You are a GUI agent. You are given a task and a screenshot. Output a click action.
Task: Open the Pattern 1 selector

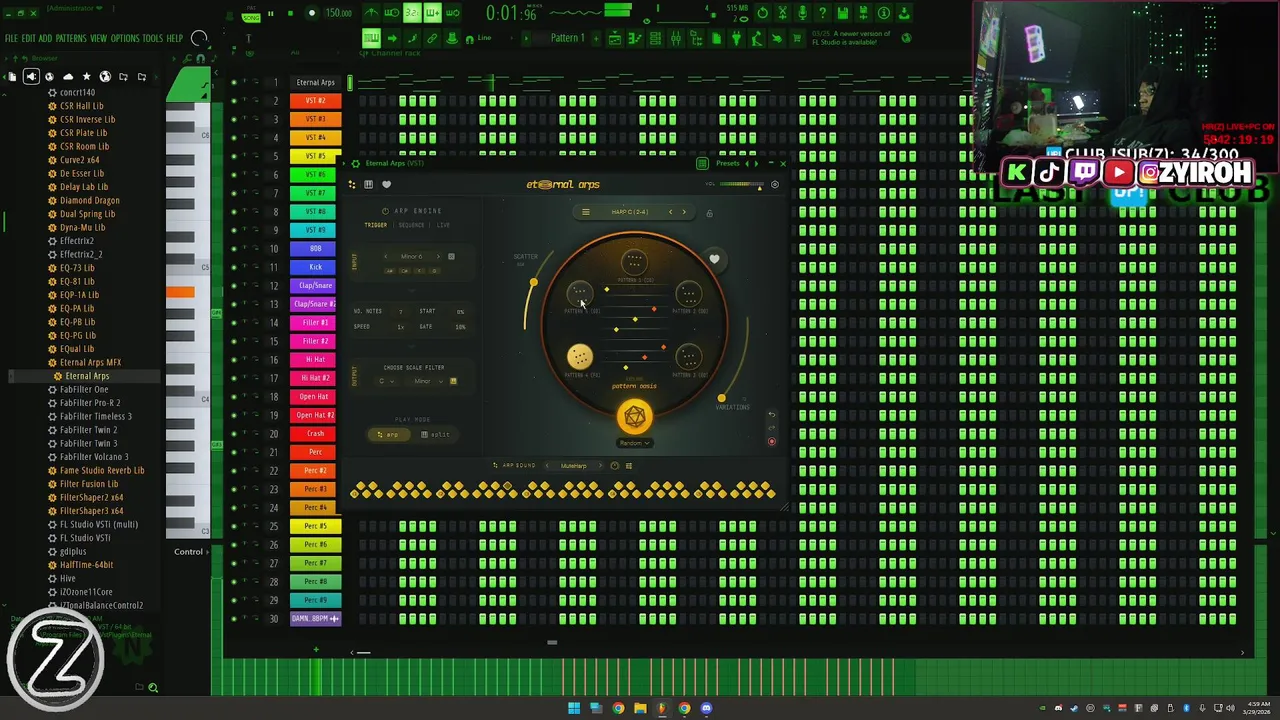(568, 38)
